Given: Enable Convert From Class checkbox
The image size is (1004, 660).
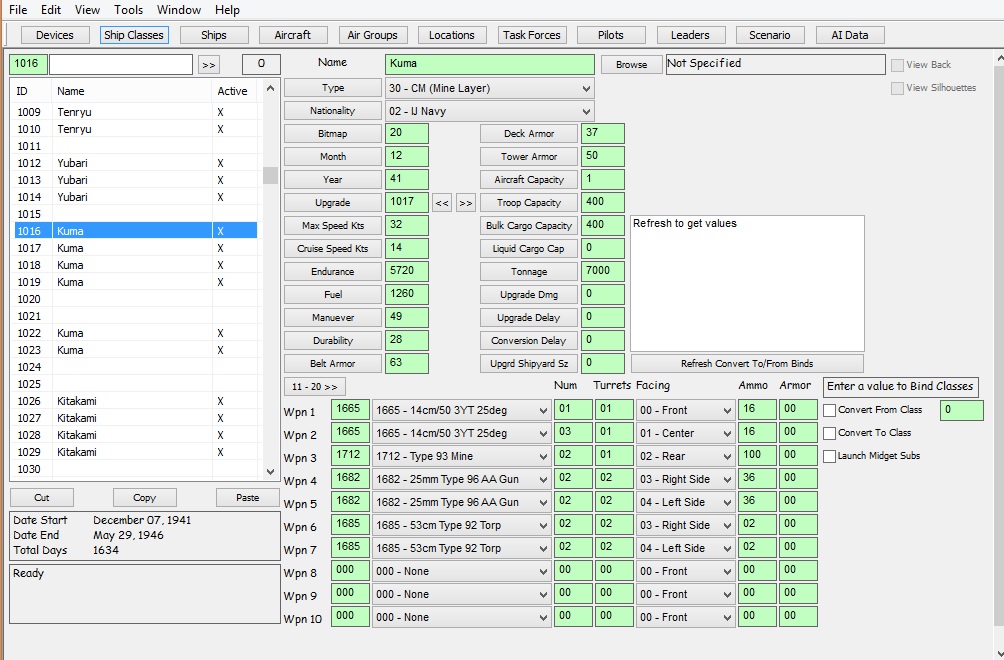Looking at the screenshot, I should pos(830,410).
